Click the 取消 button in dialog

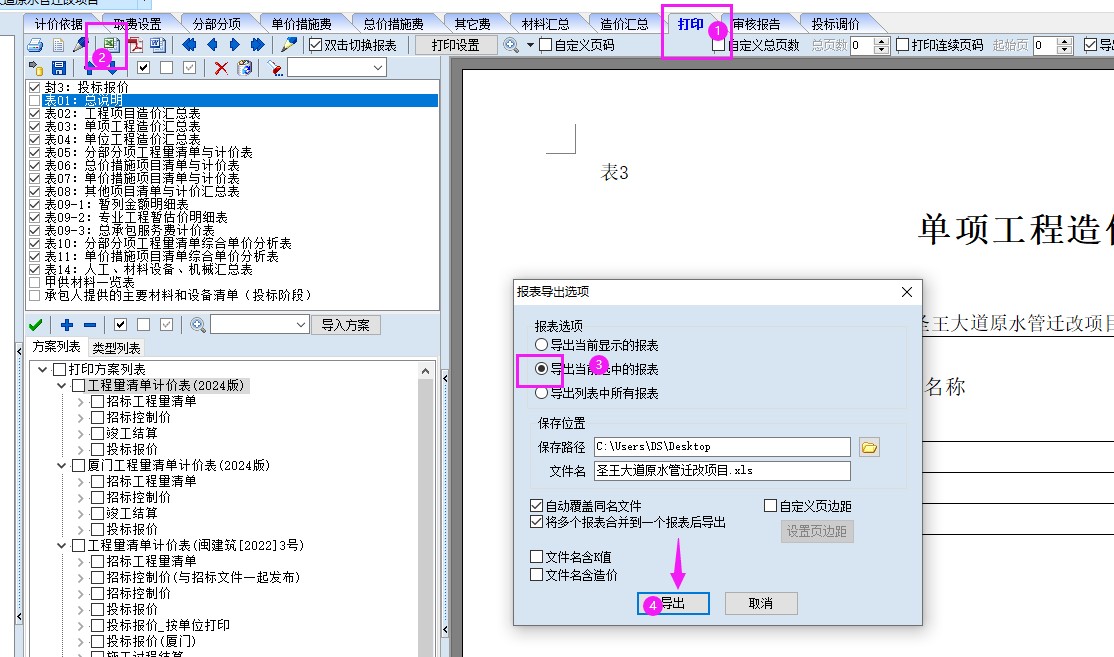pyautogui.click(x=761, y=603)
